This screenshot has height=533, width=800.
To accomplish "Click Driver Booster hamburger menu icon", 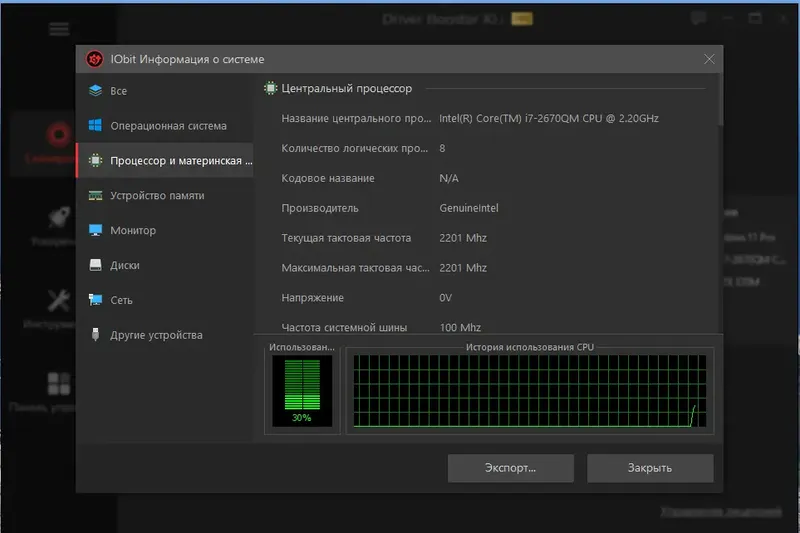I will click(x=59, y=29).
